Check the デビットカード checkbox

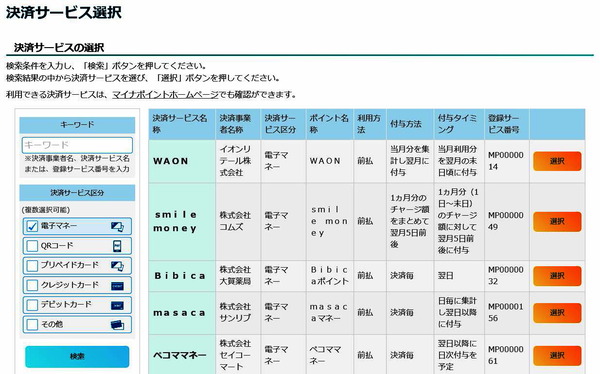[x=32, y=305]
